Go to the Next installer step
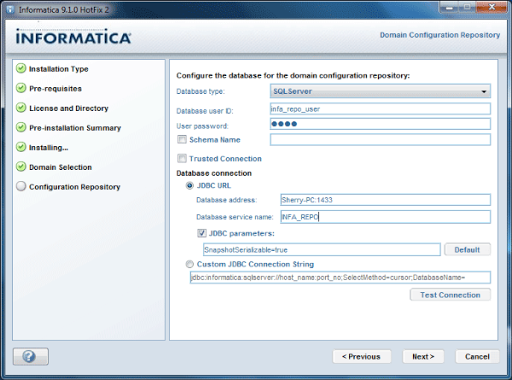512x380 pixels. tap(423, 356)
